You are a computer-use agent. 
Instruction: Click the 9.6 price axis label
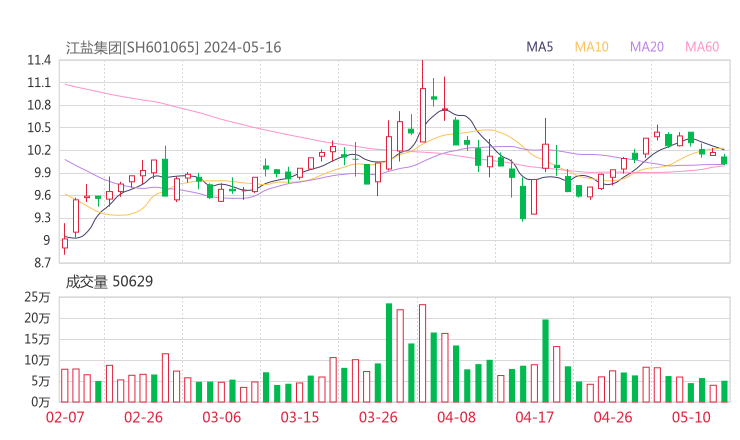point(42,195)
